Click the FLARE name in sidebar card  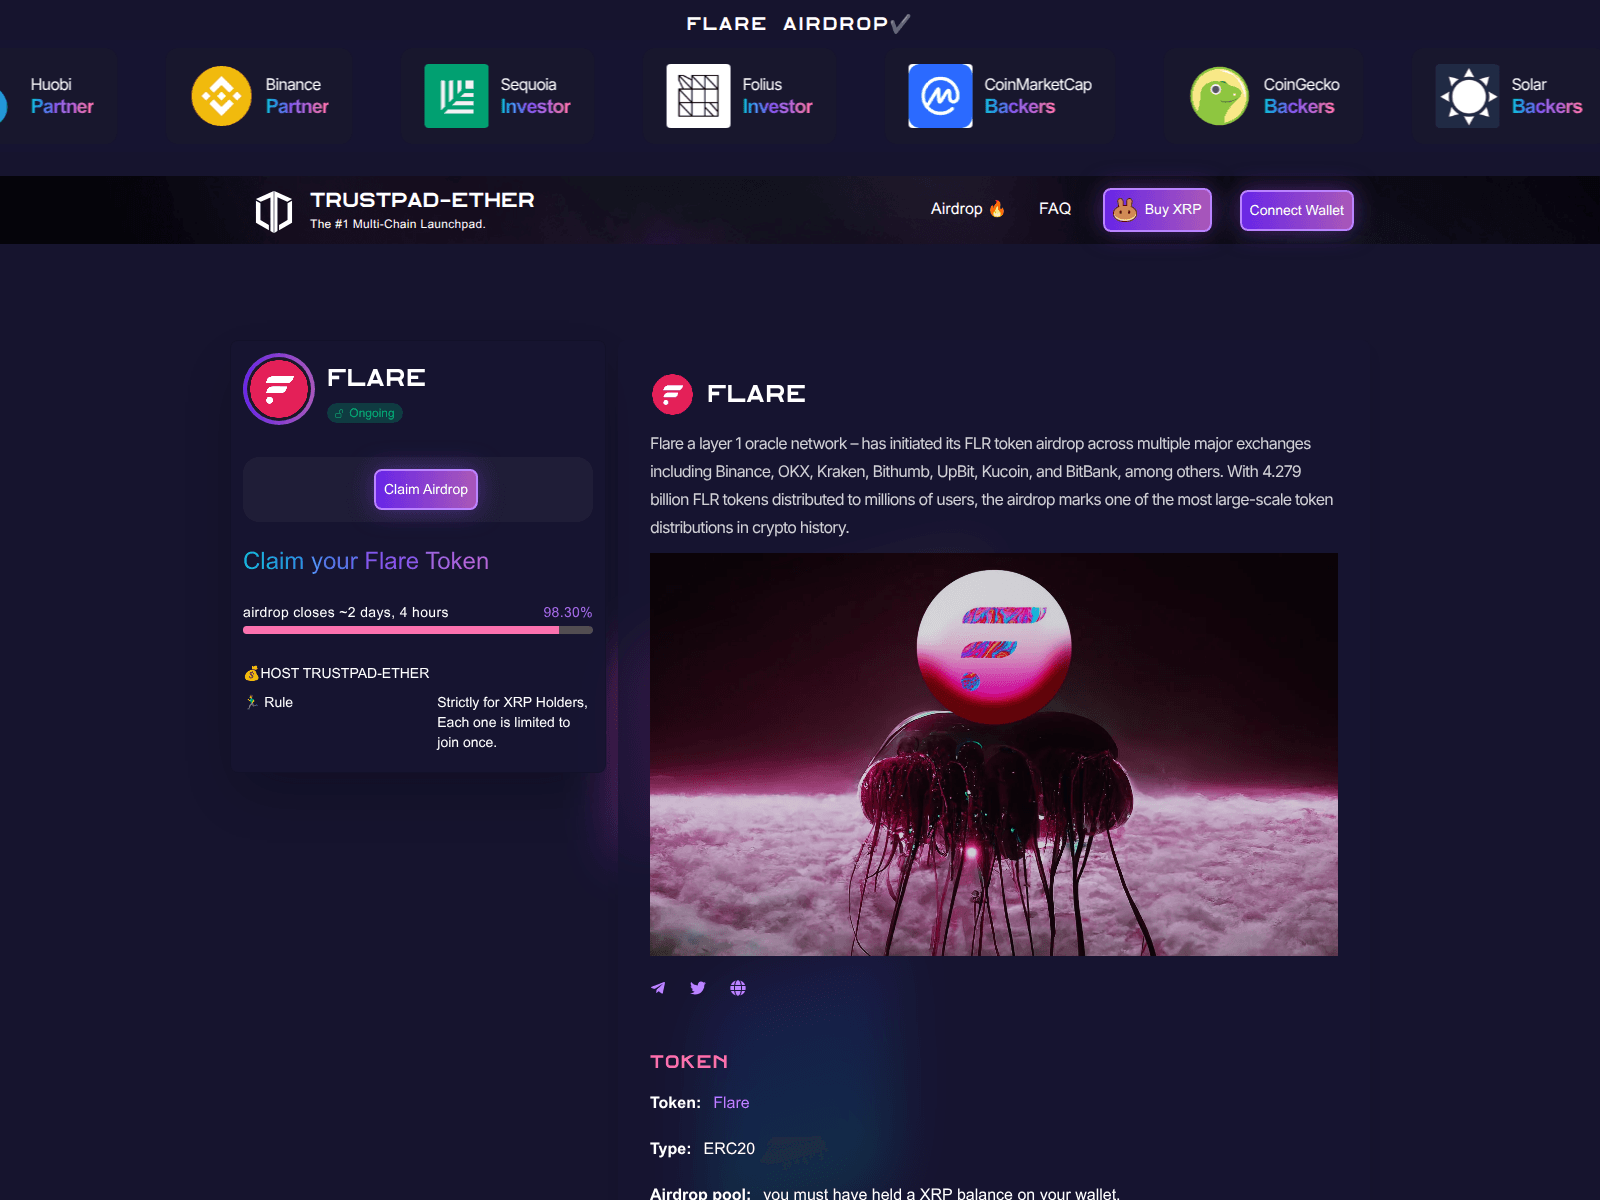tap(376, 378)
